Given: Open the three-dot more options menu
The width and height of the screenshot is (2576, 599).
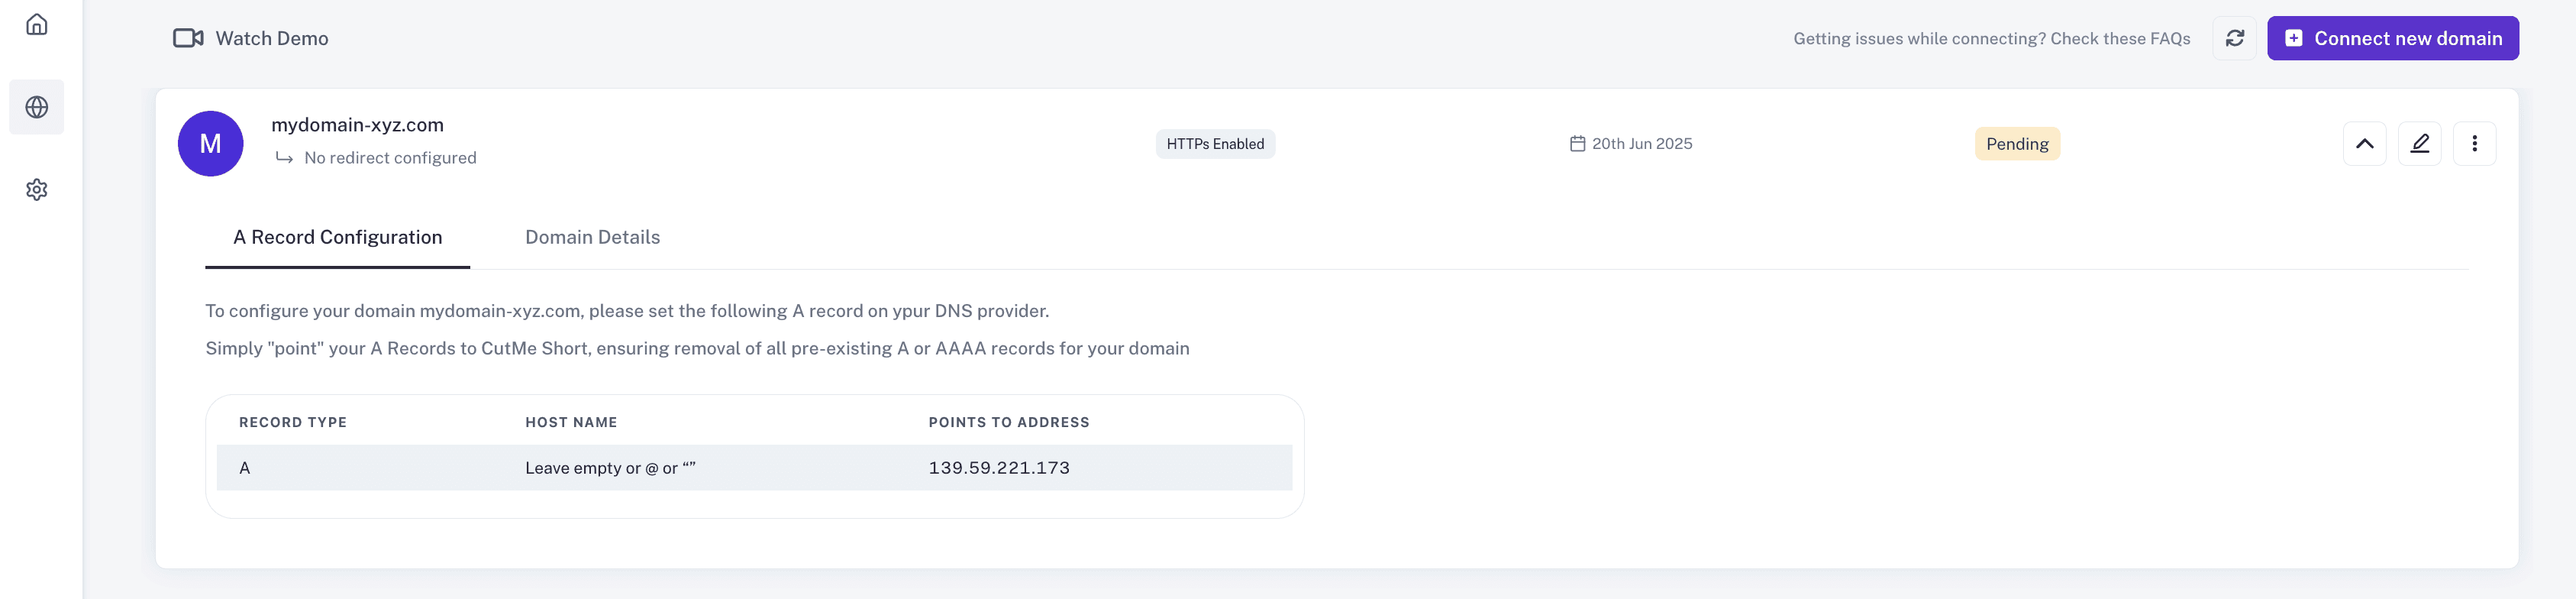Looking at the screenshot, I should click(2474, 144).
